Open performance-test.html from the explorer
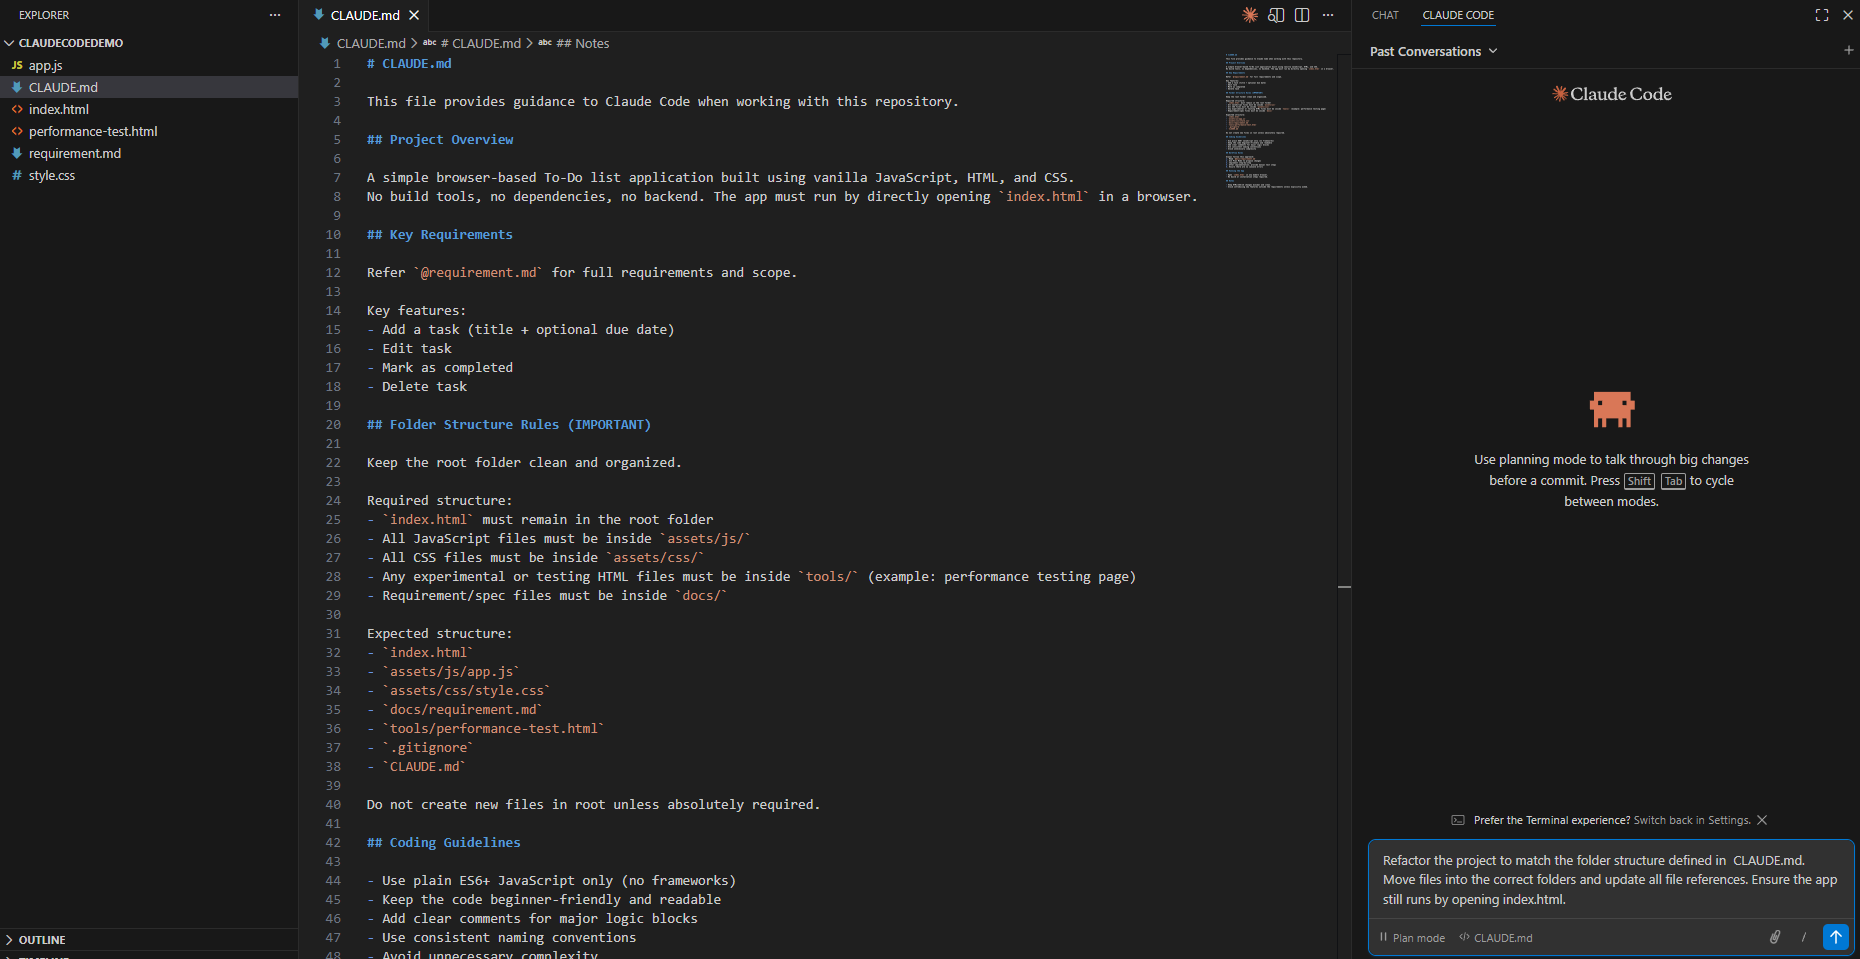 tap(93, 131)
